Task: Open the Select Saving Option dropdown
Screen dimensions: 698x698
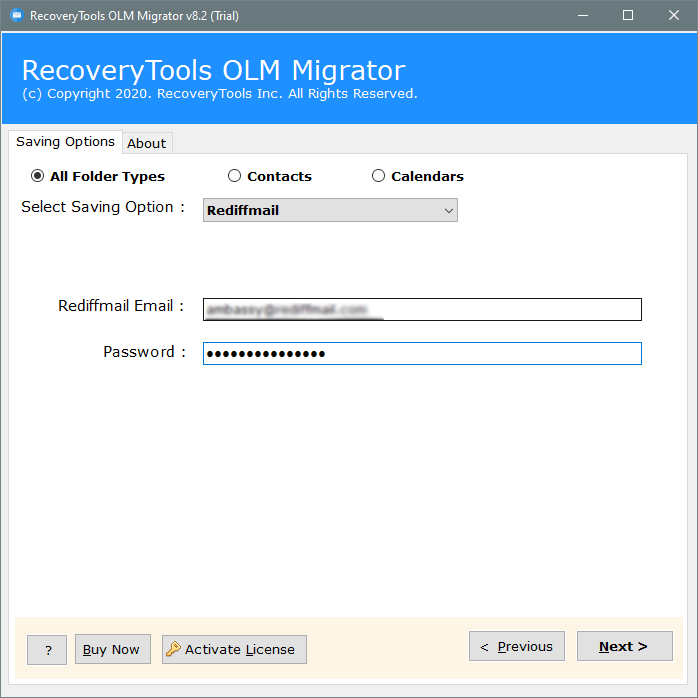Action: click(x=330, y=210)
